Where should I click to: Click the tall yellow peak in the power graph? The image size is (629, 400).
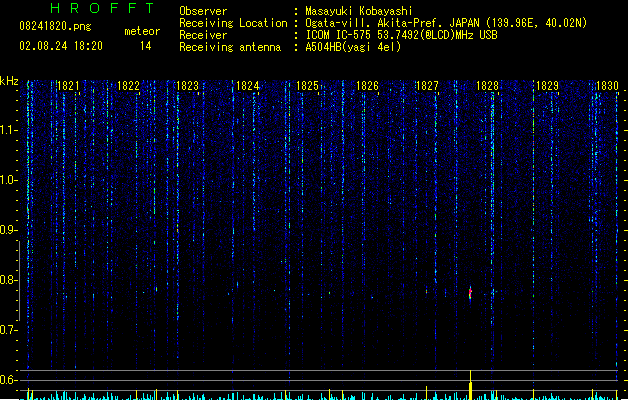tap(470, 385)
